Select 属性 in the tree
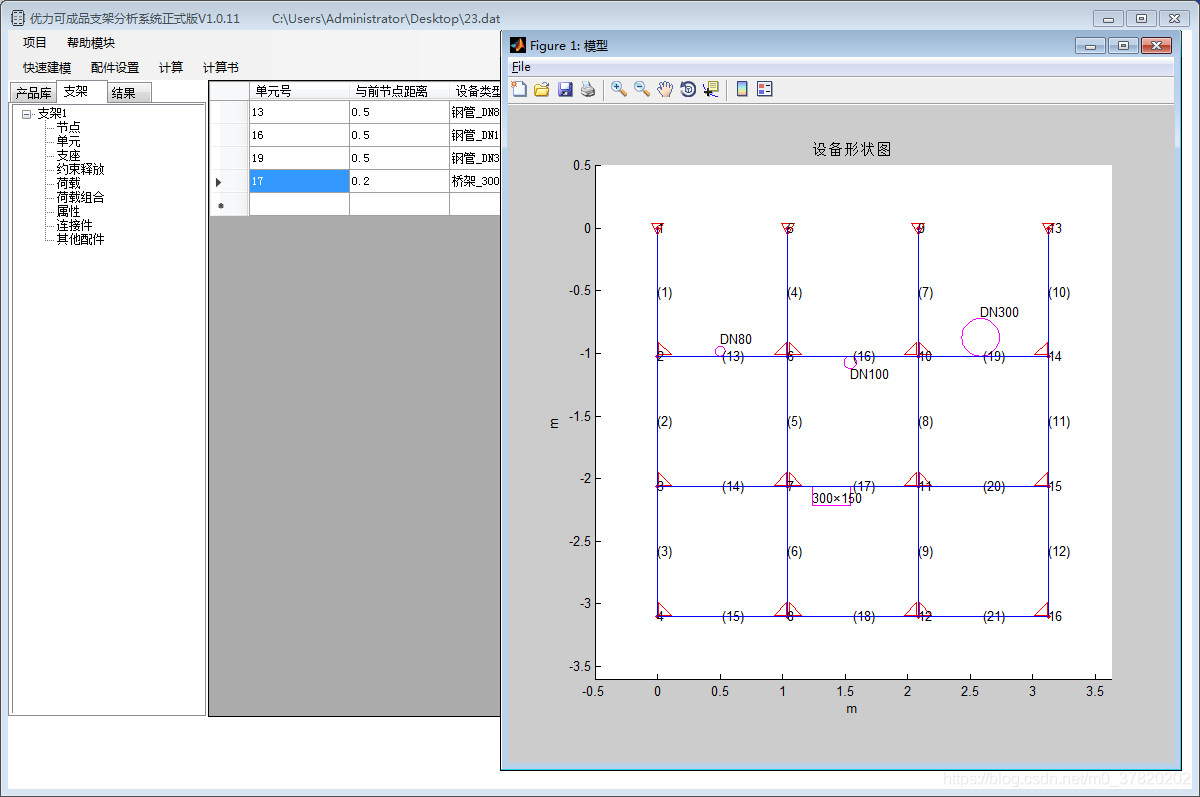Image resolution: width=1200 pixels, height=797 pixels. tap(69, 212)
